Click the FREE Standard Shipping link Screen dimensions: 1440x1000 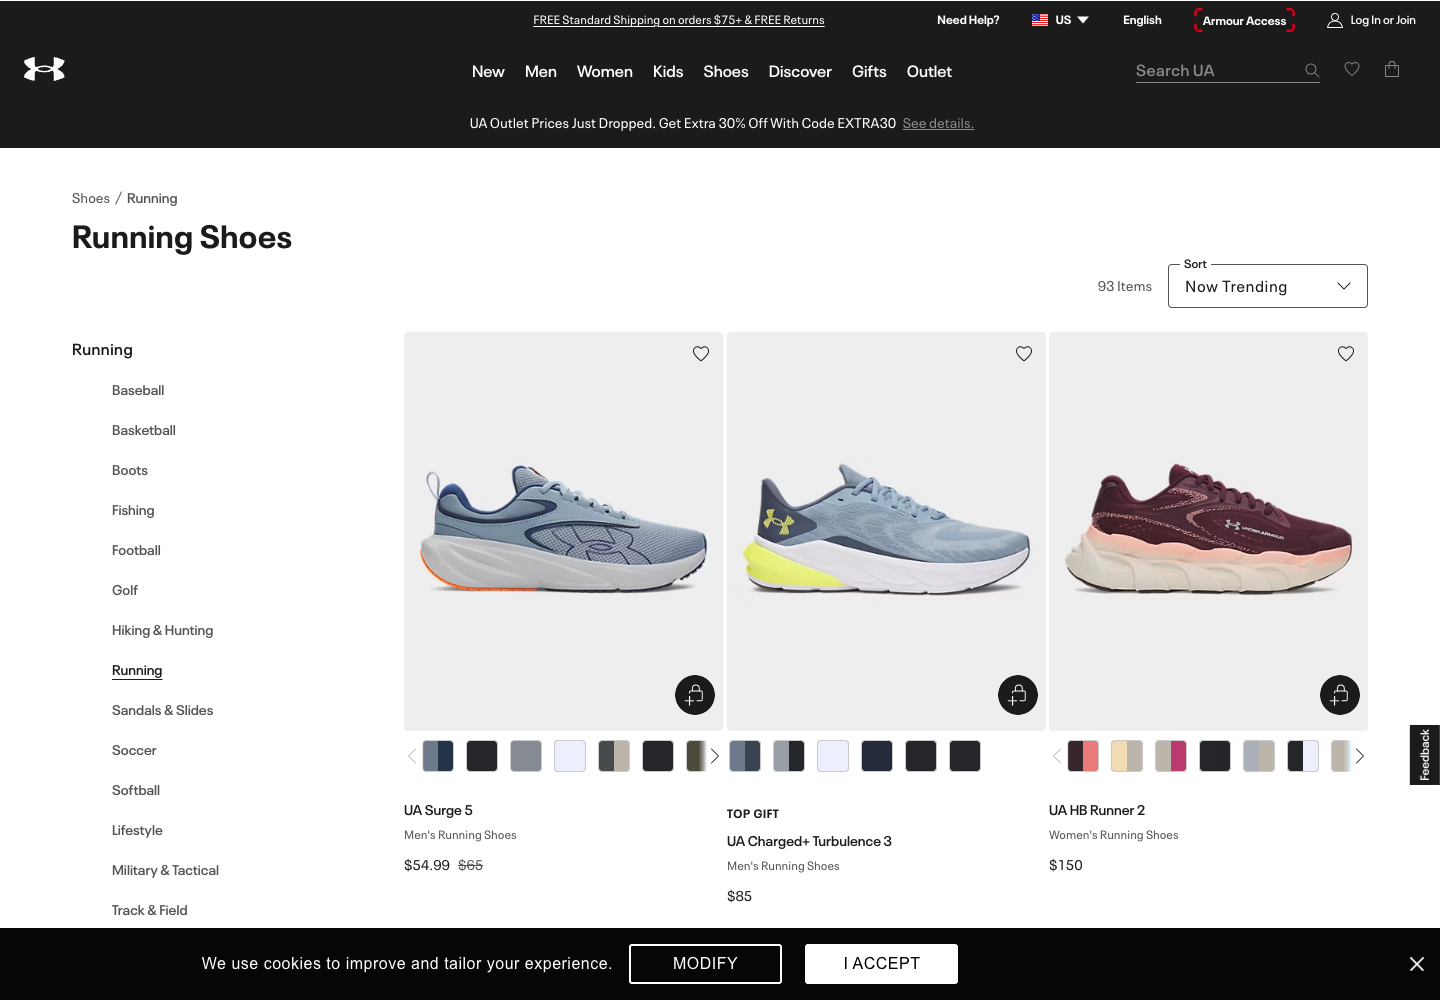679,20
